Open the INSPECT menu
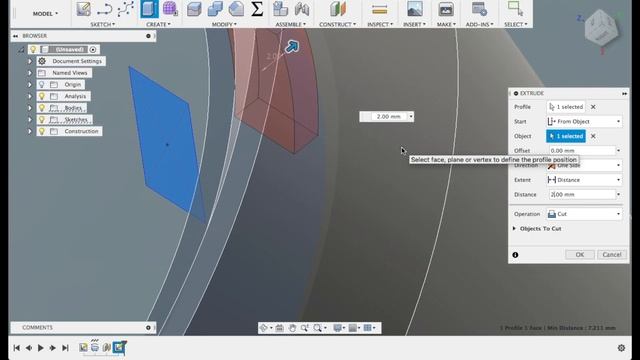The width and height of the screenshot is (640, 360). [380, 24]
